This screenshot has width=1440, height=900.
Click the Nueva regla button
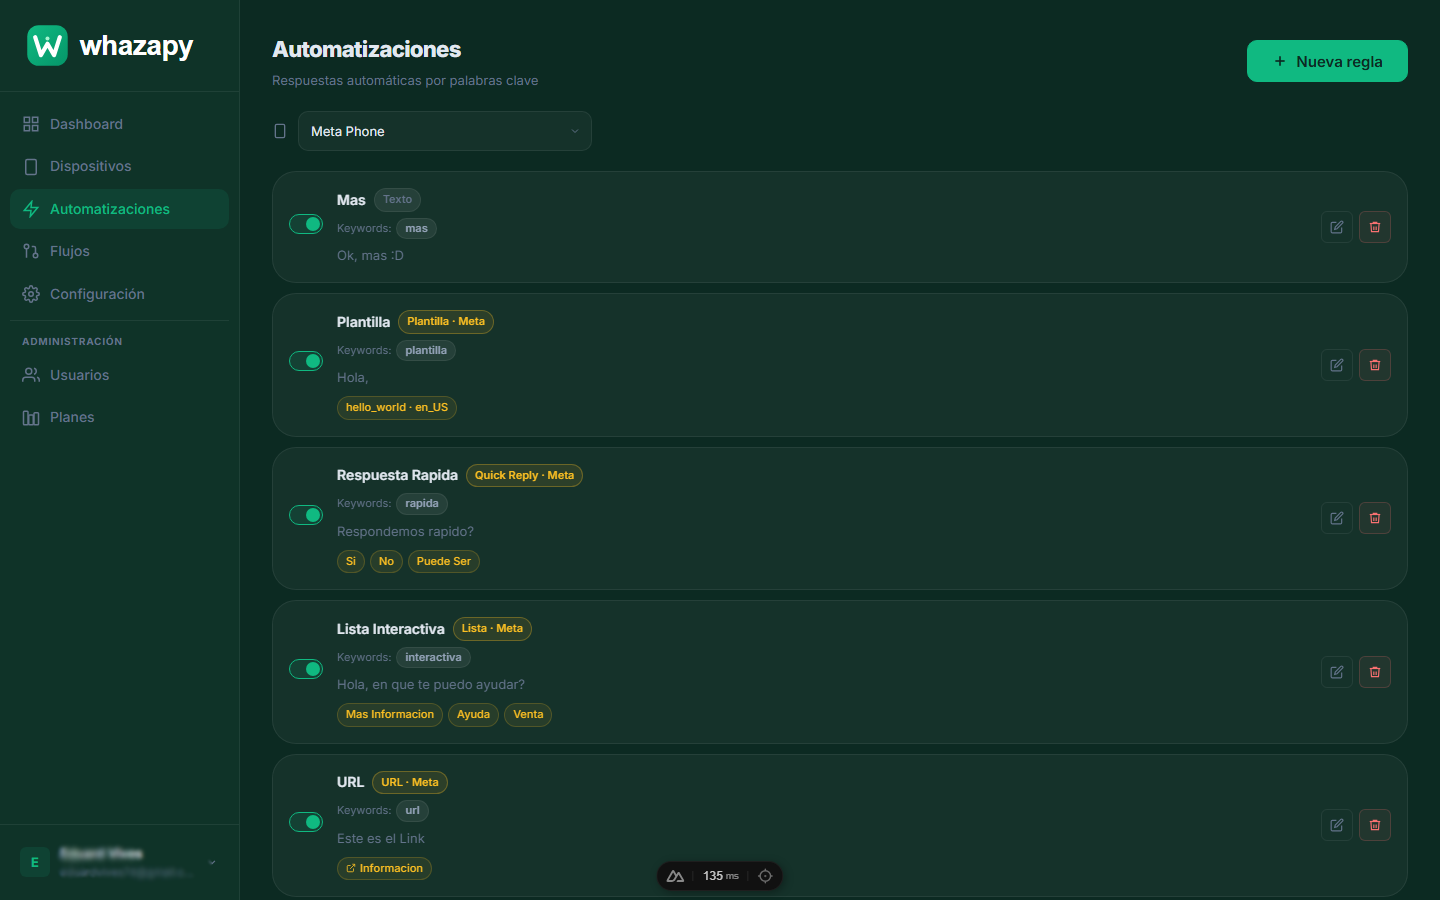[x=1327, y=61]
